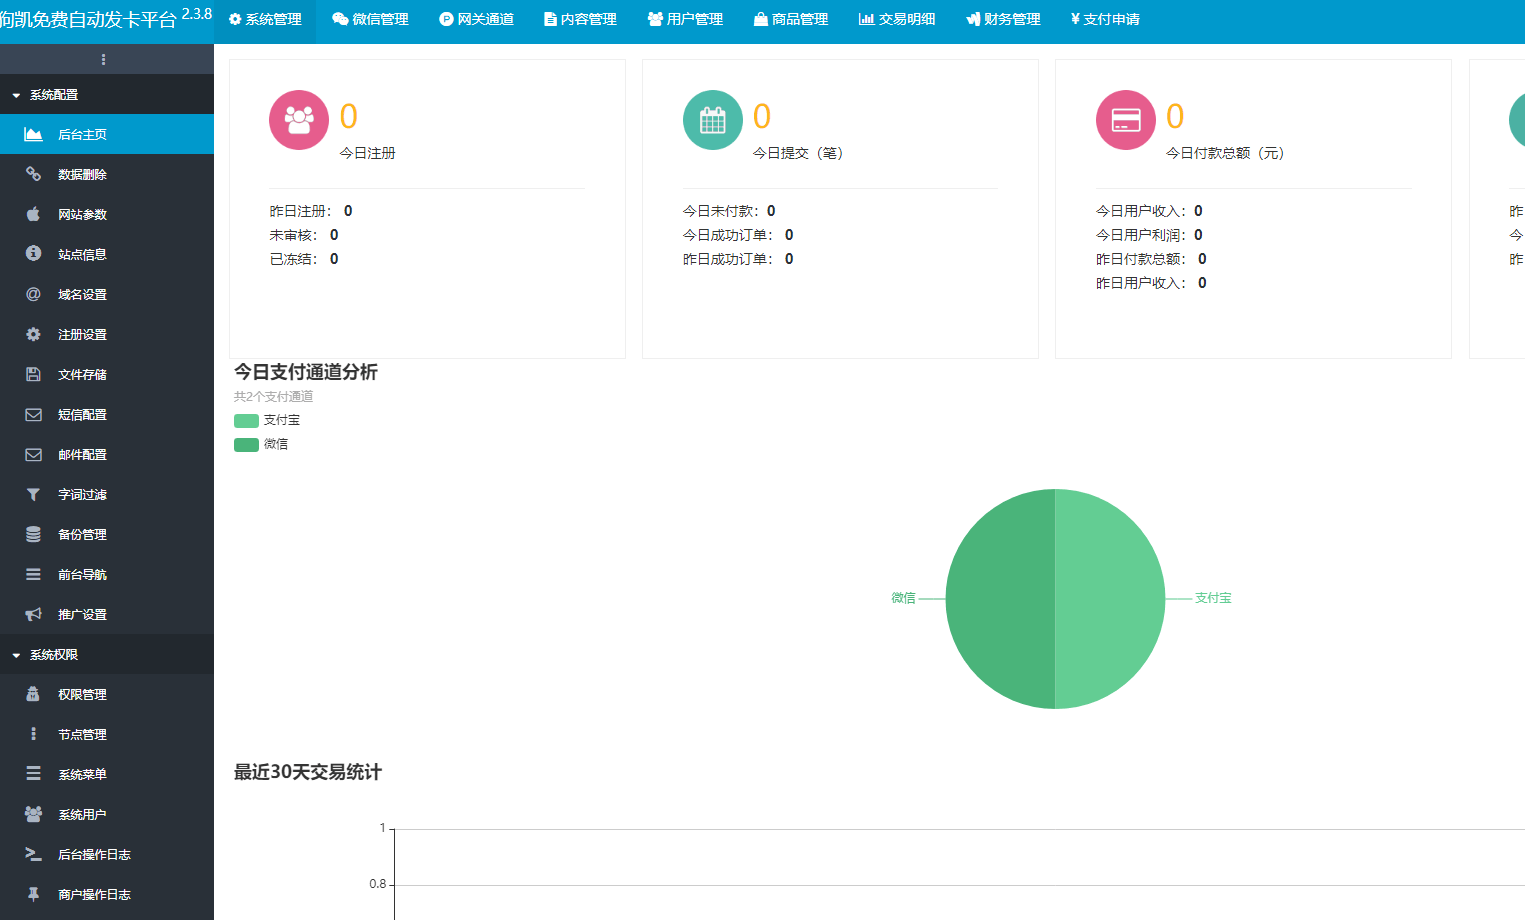Click the info icon beside 站点信息
1525x920 pixels.
click(33, 254)
